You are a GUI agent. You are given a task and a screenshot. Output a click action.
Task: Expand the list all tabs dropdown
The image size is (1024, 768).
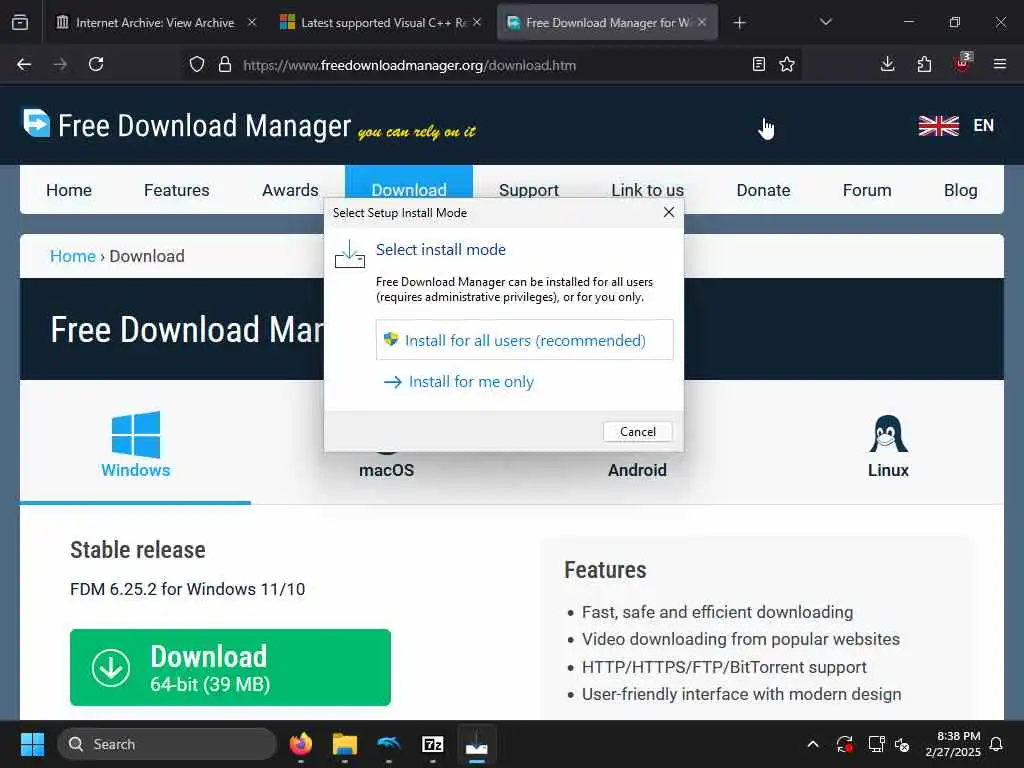click(825, 22)
